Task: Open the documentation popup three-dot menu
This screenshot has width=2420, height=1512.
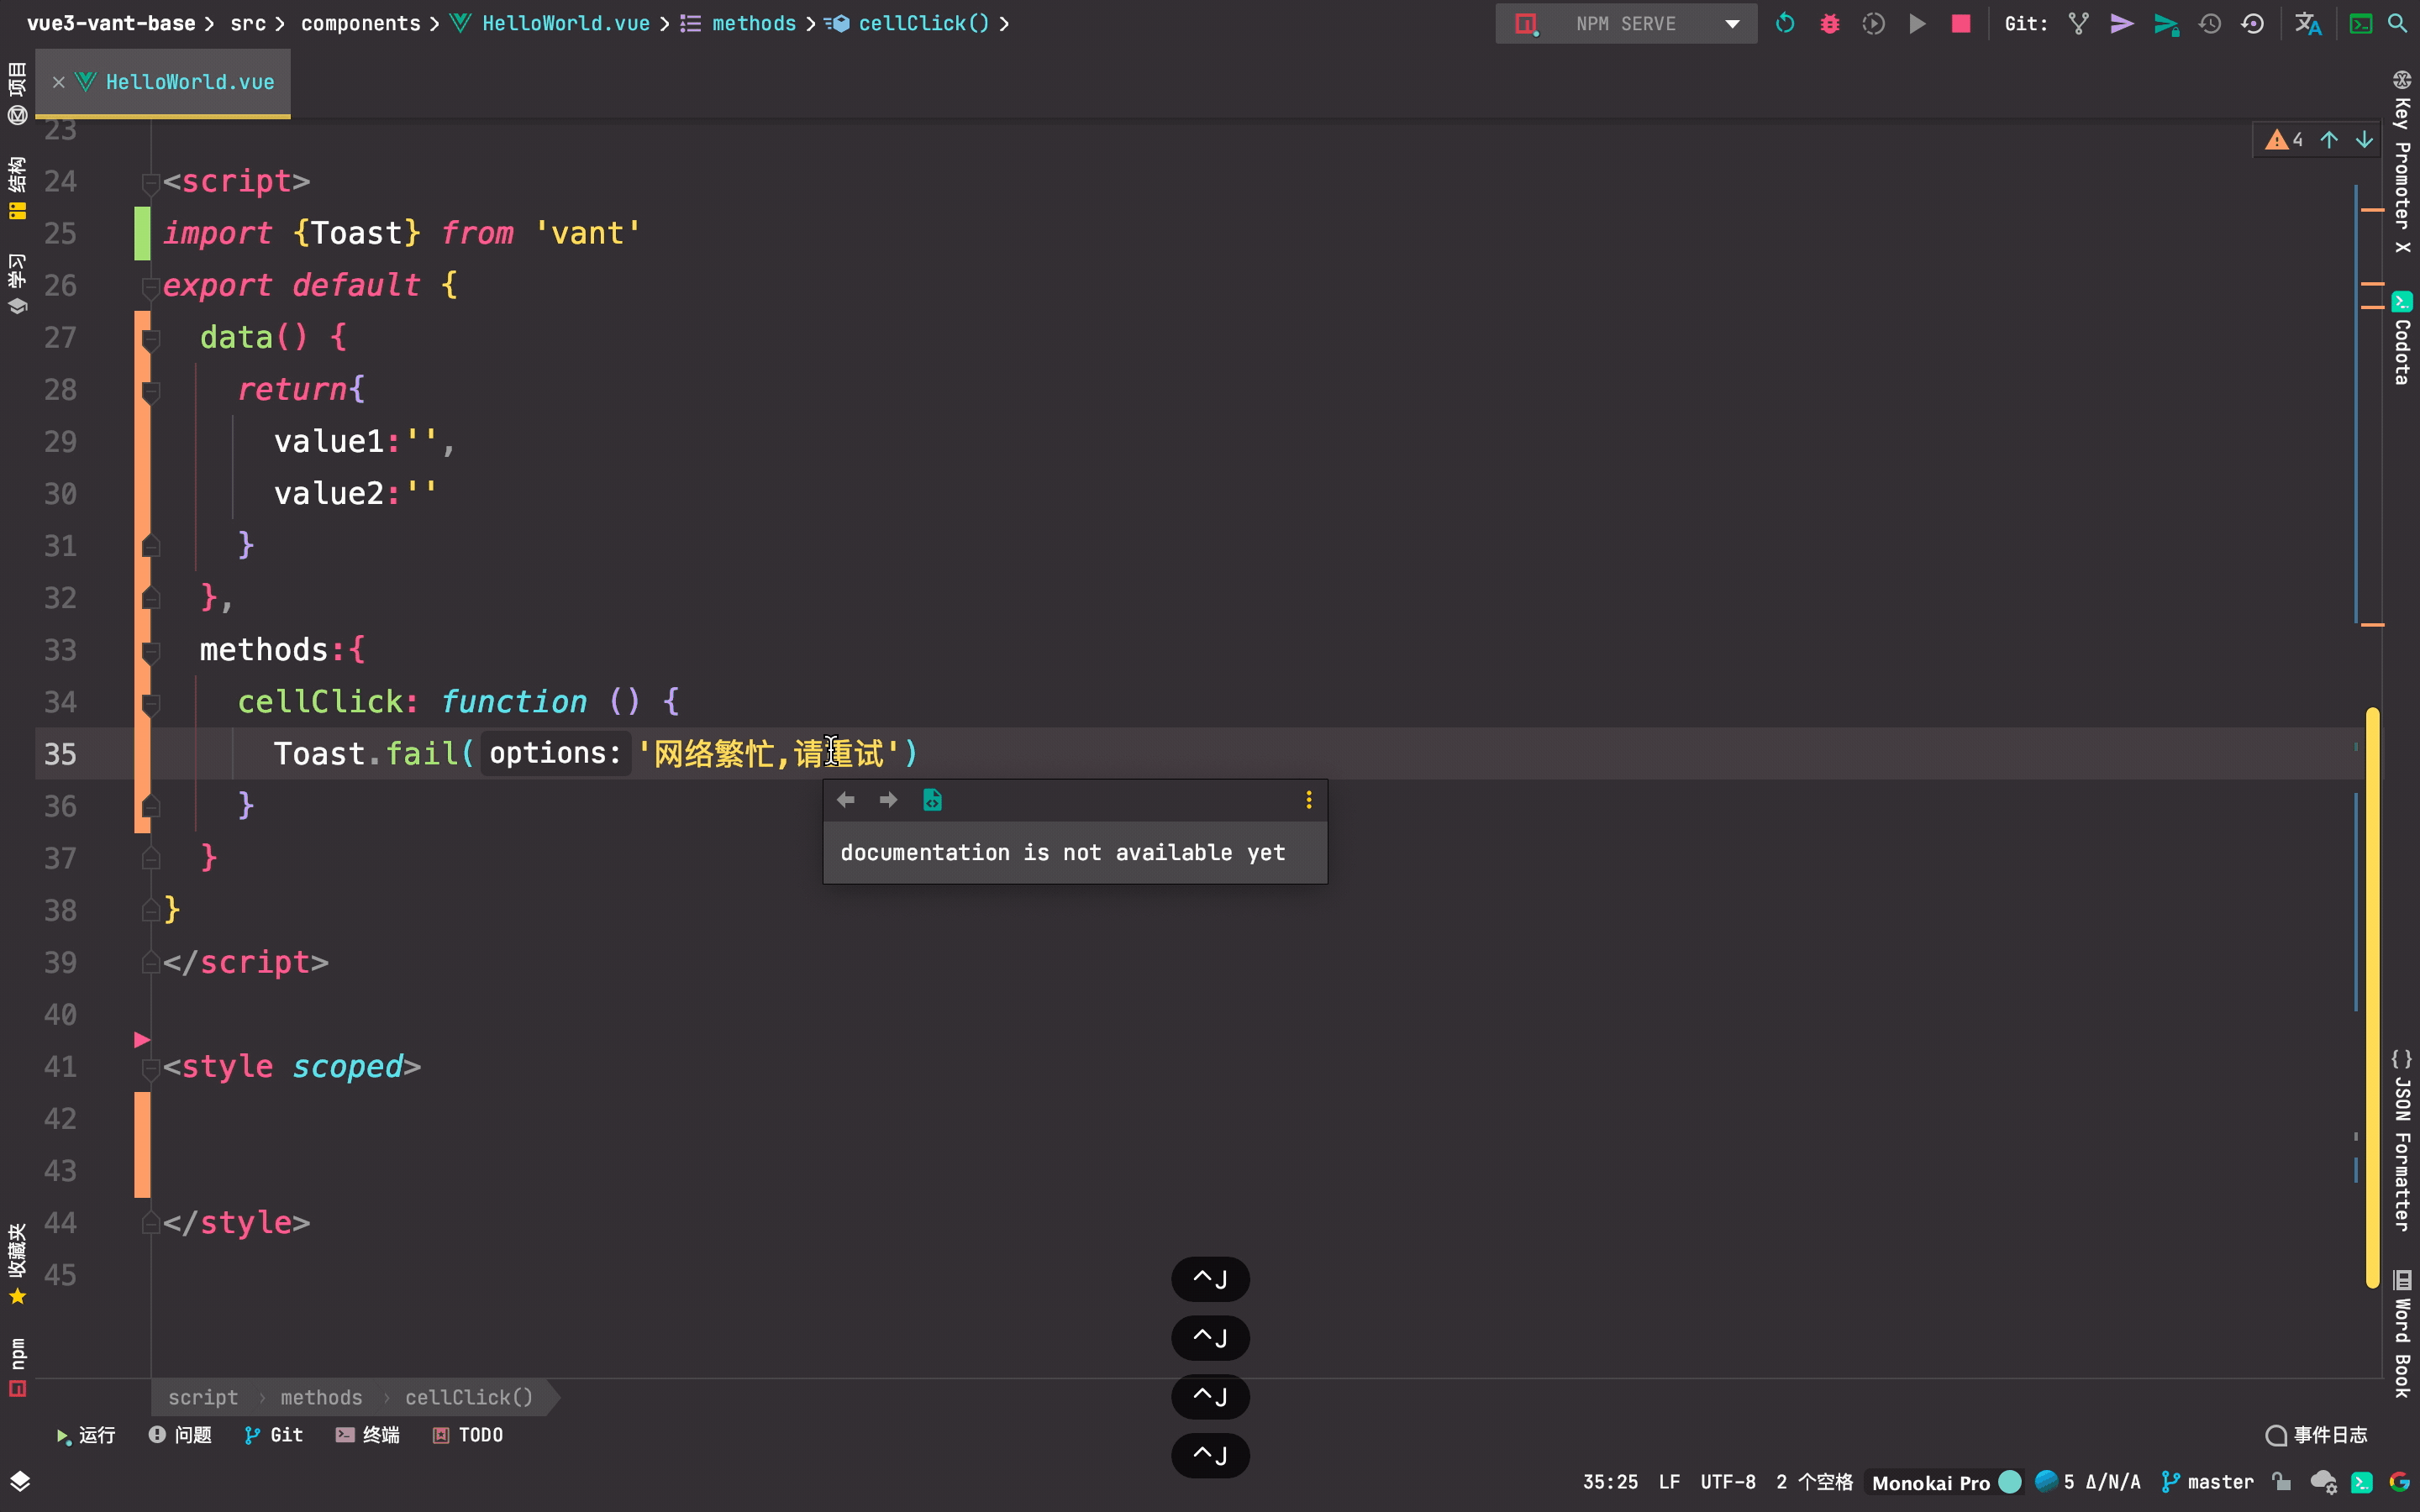Action: click(x=1308, y=800)
